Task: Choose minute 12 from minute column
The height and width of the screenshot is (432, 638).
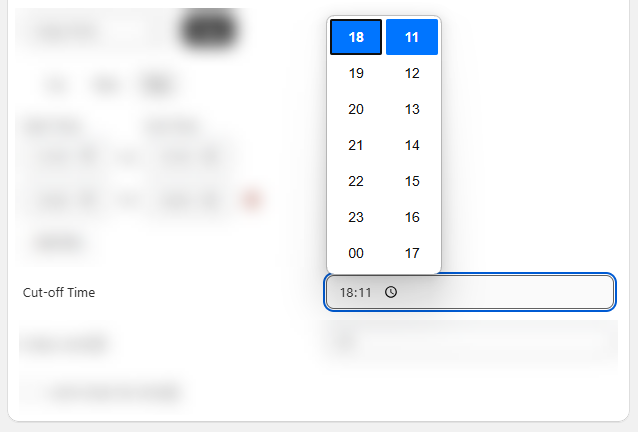Action: click(x=412, y=73)
